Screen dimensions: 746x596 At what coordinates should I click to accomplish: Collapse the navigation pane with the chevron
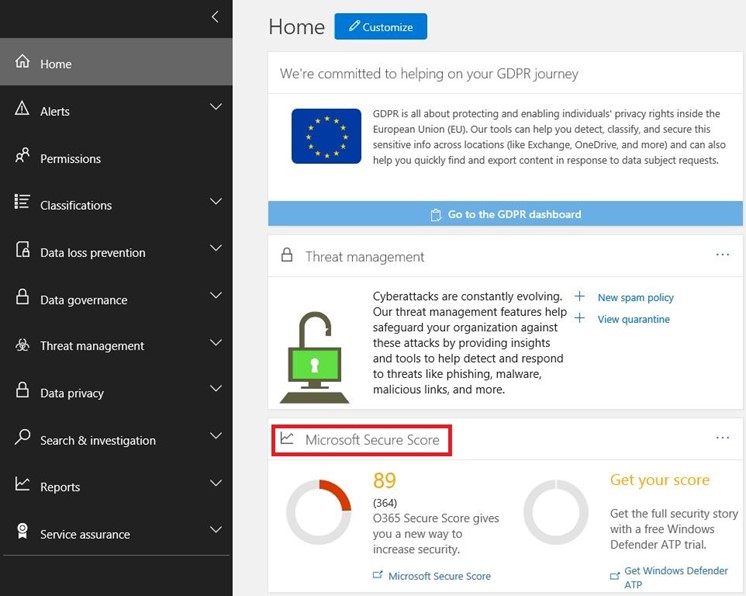pyautogui.click(x=215, y=17)
